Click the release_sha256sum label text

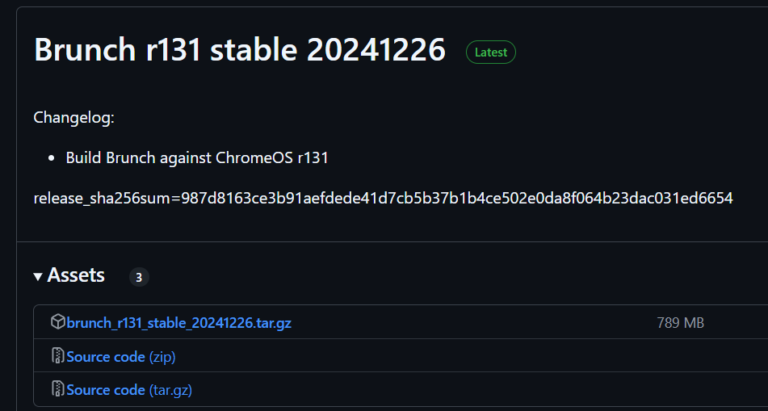[101, 198]
